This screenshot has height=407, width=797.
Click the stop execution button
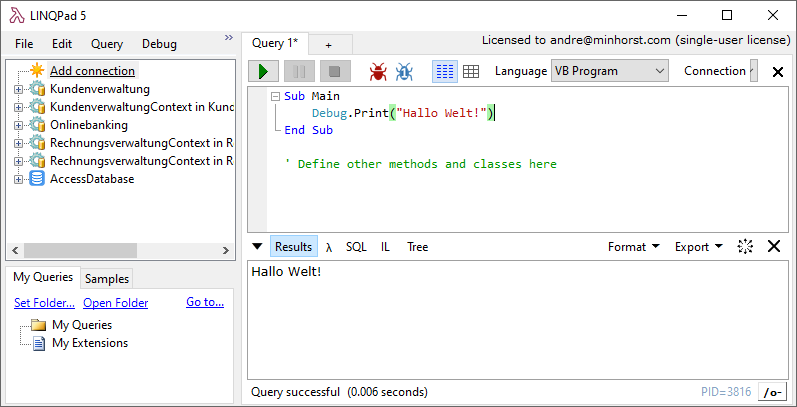335,71
